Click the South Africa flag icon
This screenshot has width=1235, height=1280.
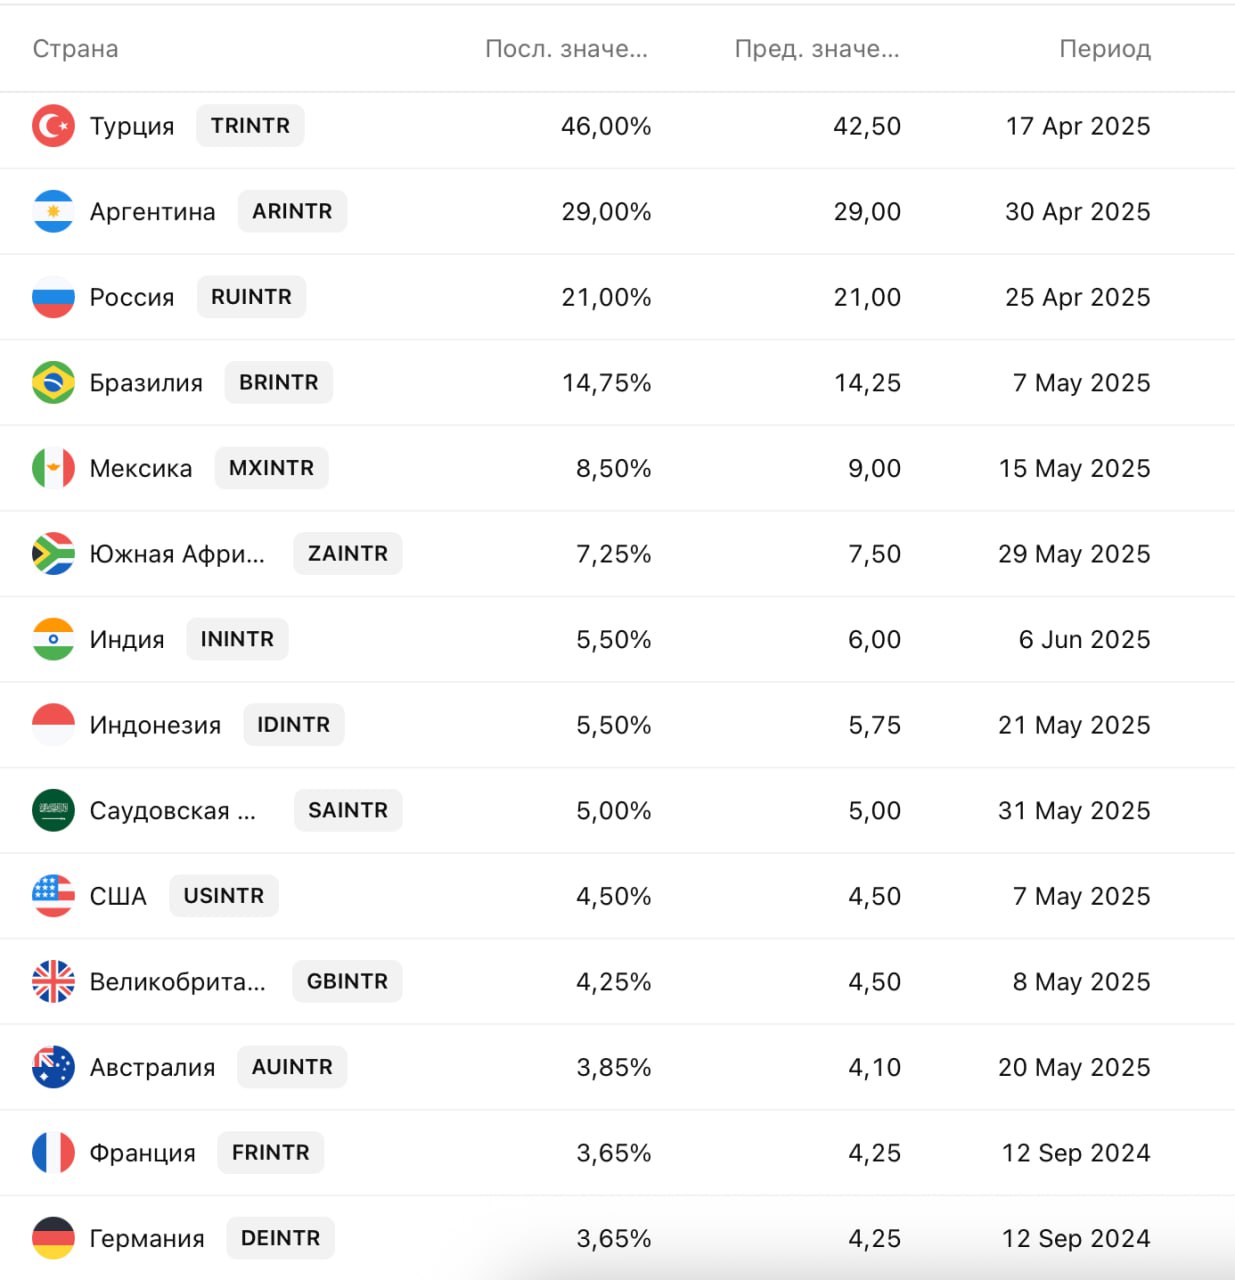pos(53,554)
